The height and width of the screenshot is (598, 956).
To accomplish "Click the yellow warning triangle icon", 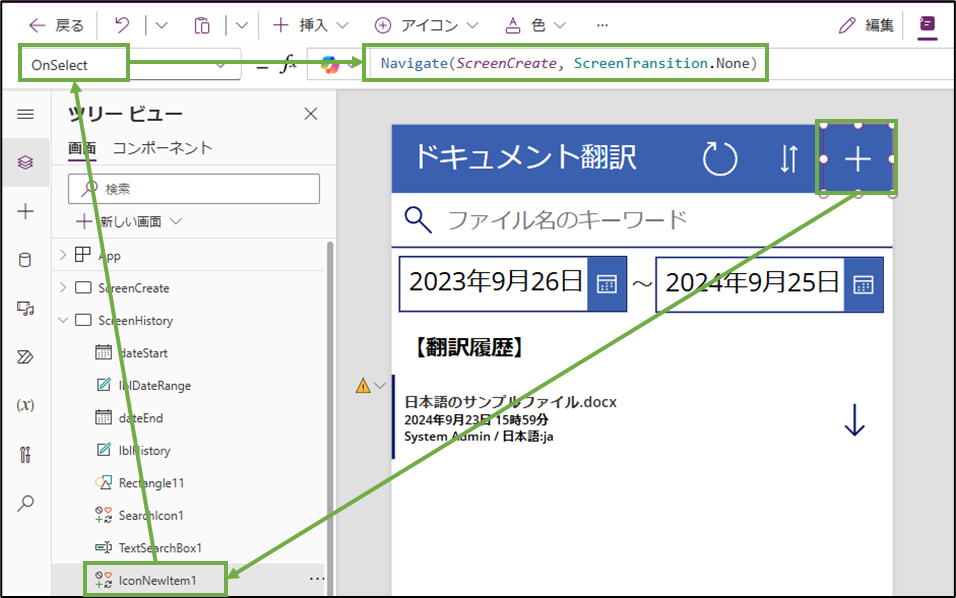I will click(363, 385).
